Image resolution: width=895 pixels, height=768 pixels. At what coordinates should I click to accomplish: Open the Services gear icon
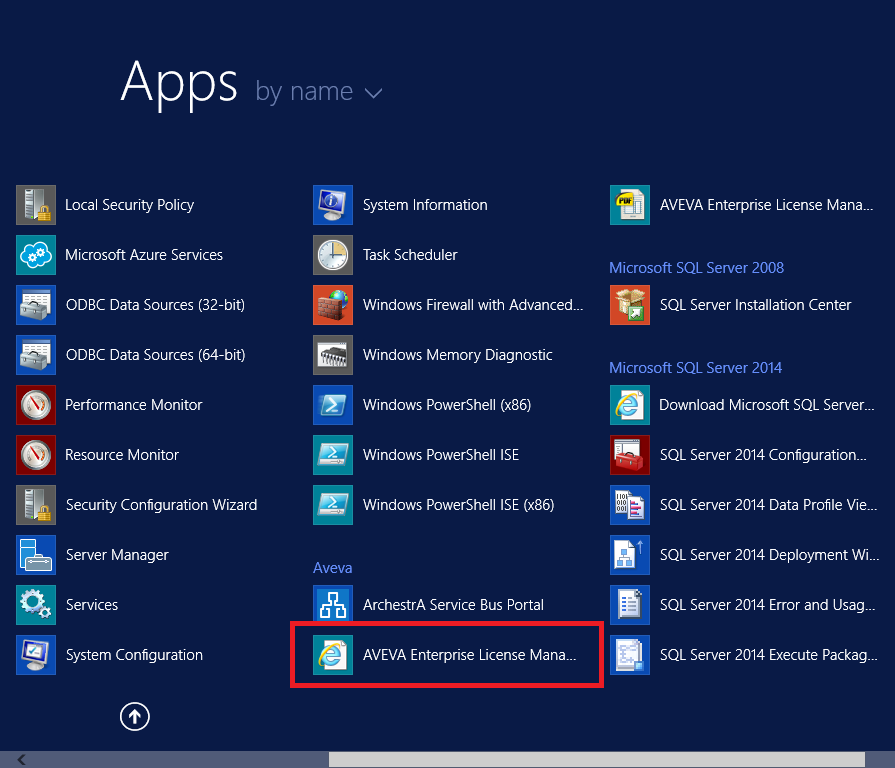pos(36,605)
